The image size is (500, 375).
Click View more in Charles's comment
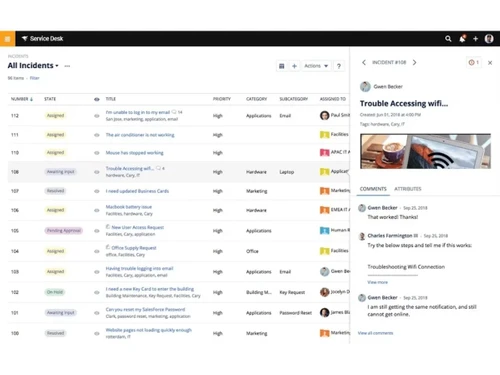[x=377, y=282]
